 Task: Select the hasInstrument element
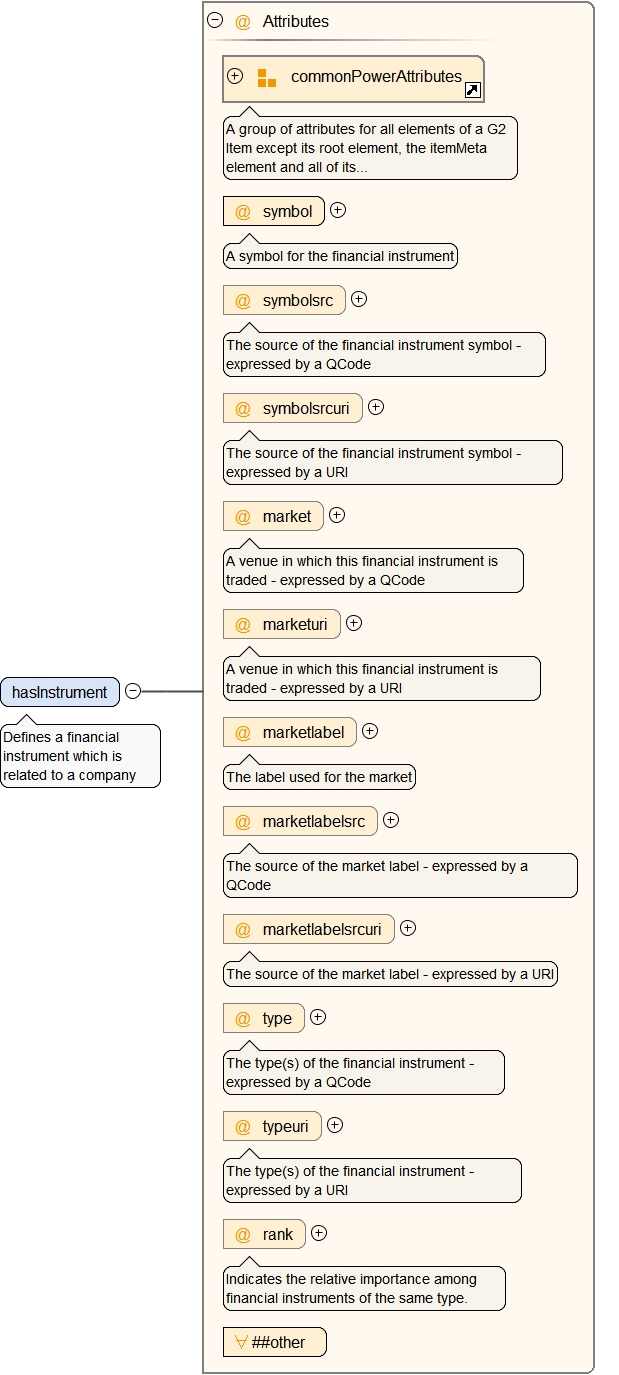coord(60,692)
